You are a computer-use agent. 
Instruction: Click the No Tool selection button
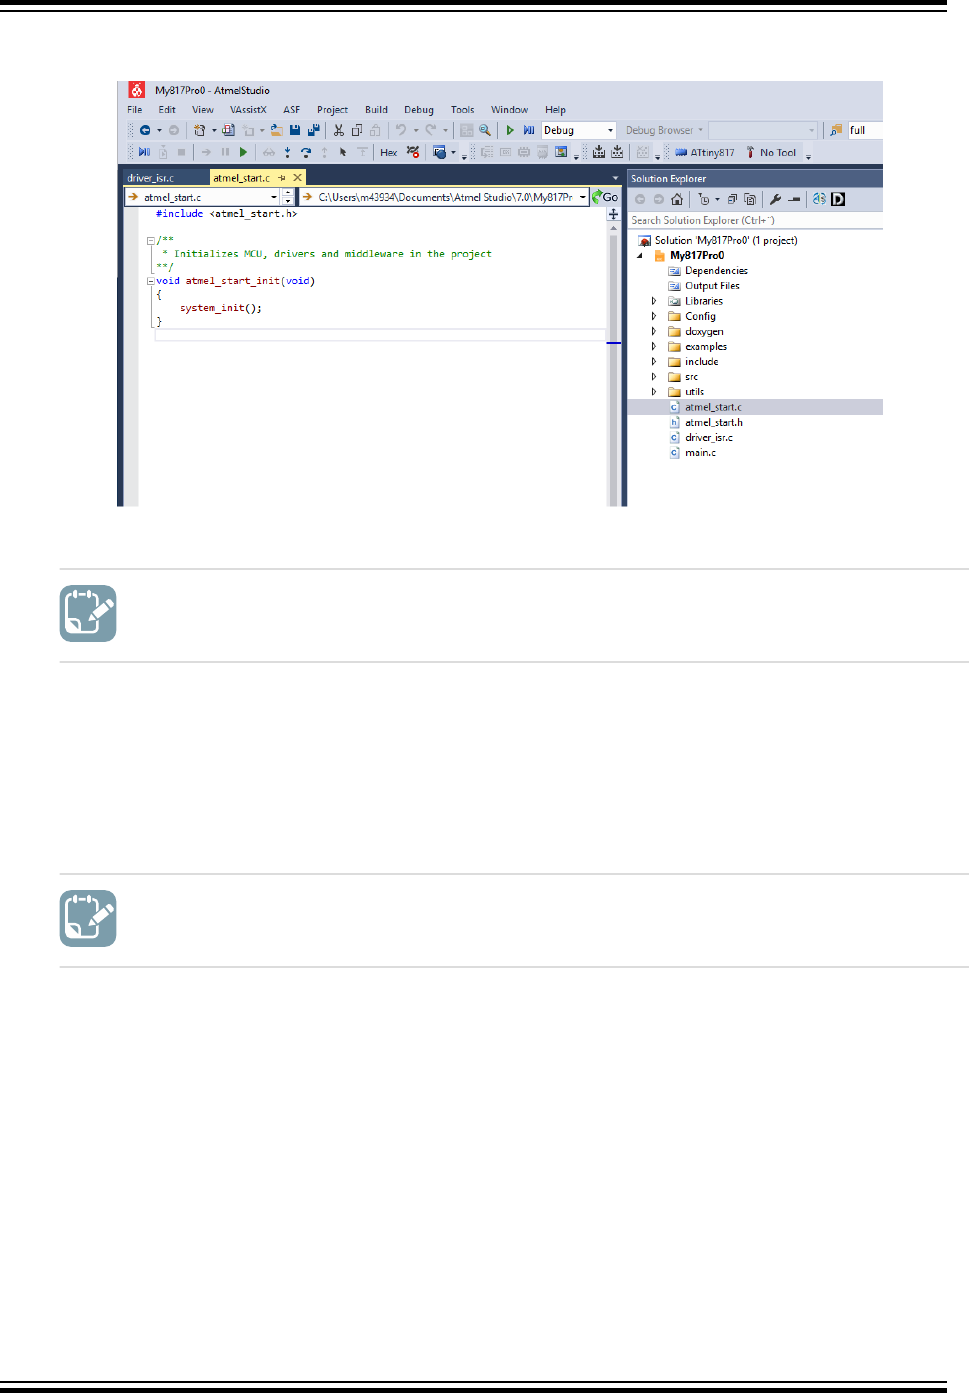pos(771,152)
